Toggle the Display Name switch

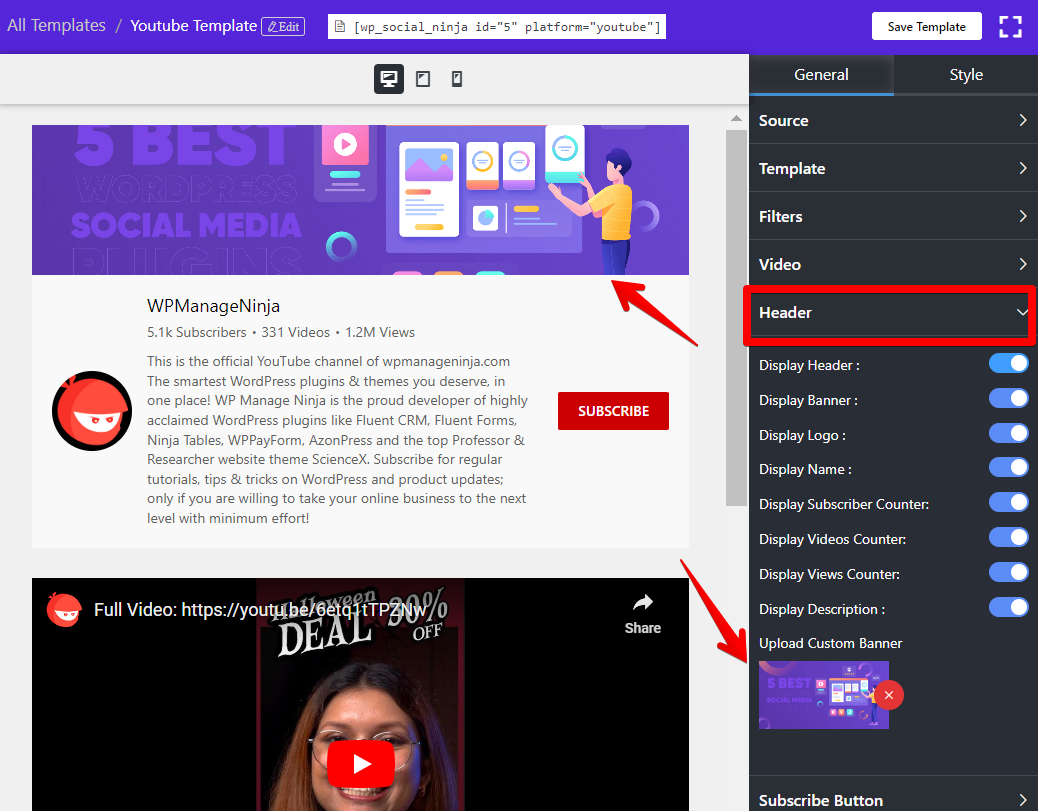click(x=1008, y=468)
